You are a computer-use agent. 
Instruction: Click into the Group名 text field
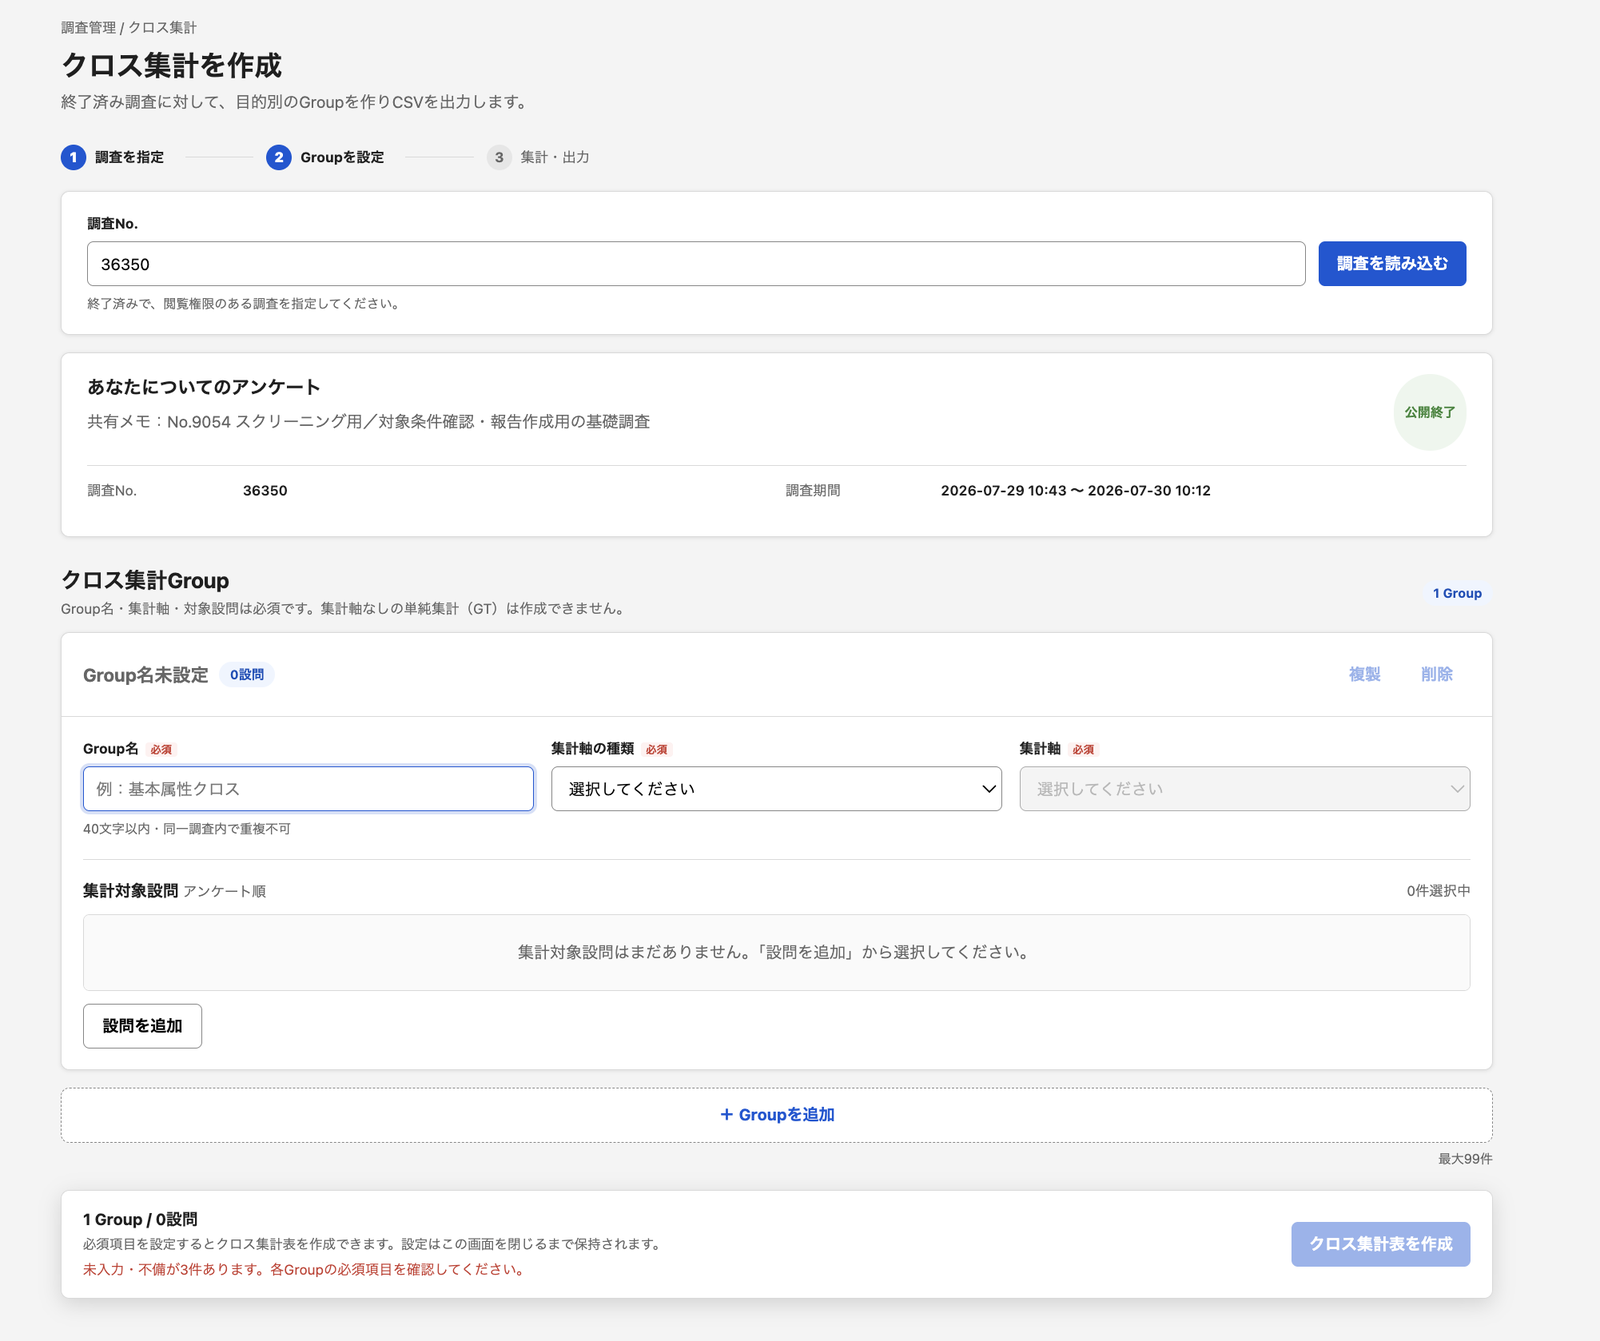308,789
